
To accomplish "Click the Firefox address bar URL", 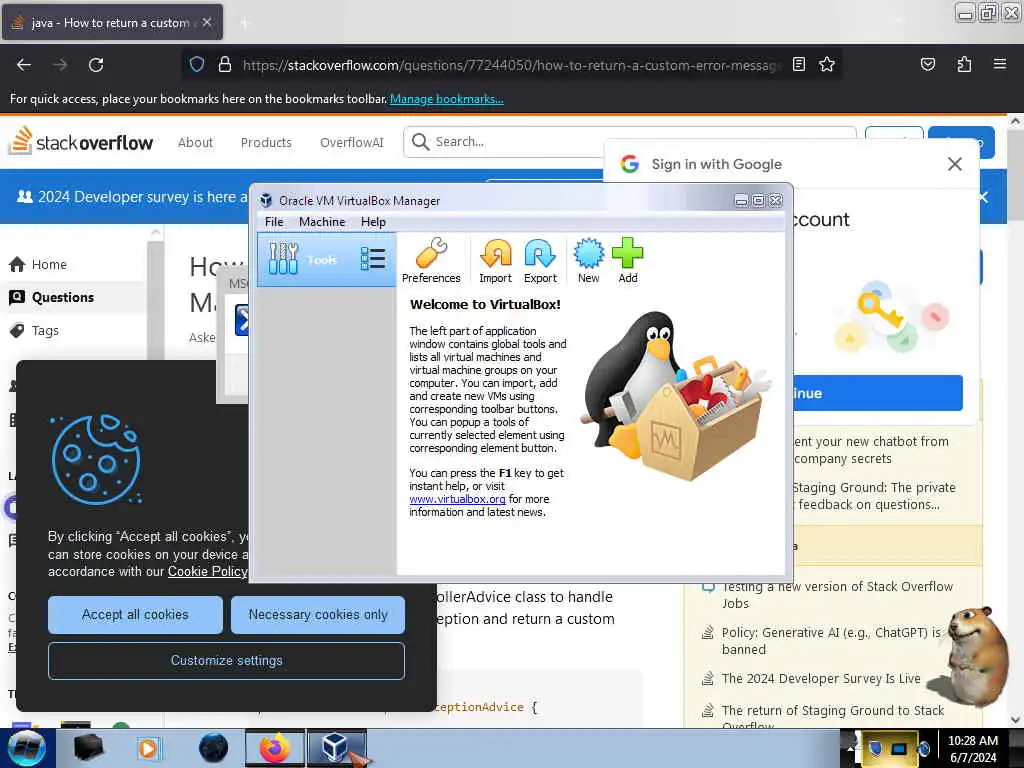I will 511,65.
